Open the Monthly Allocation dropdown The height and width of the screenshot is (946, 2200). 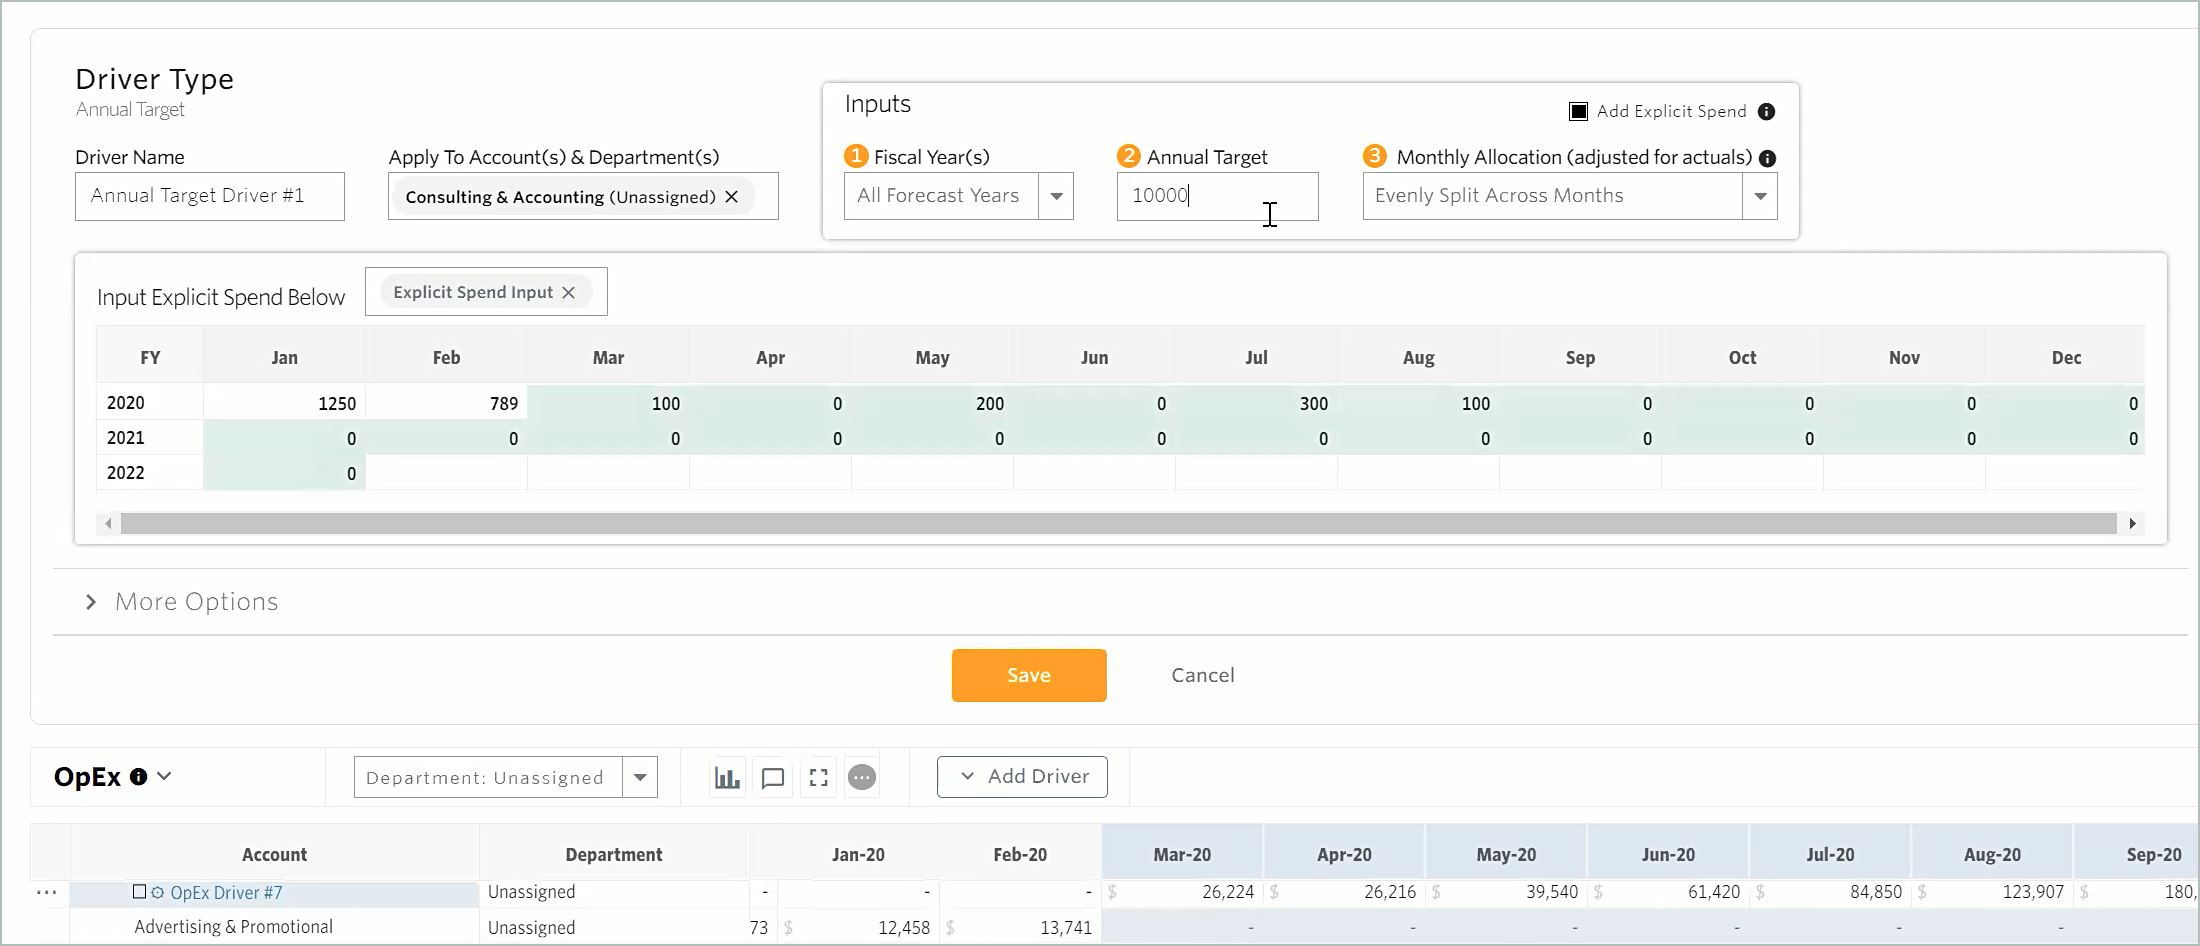[x=1760, y=196]
